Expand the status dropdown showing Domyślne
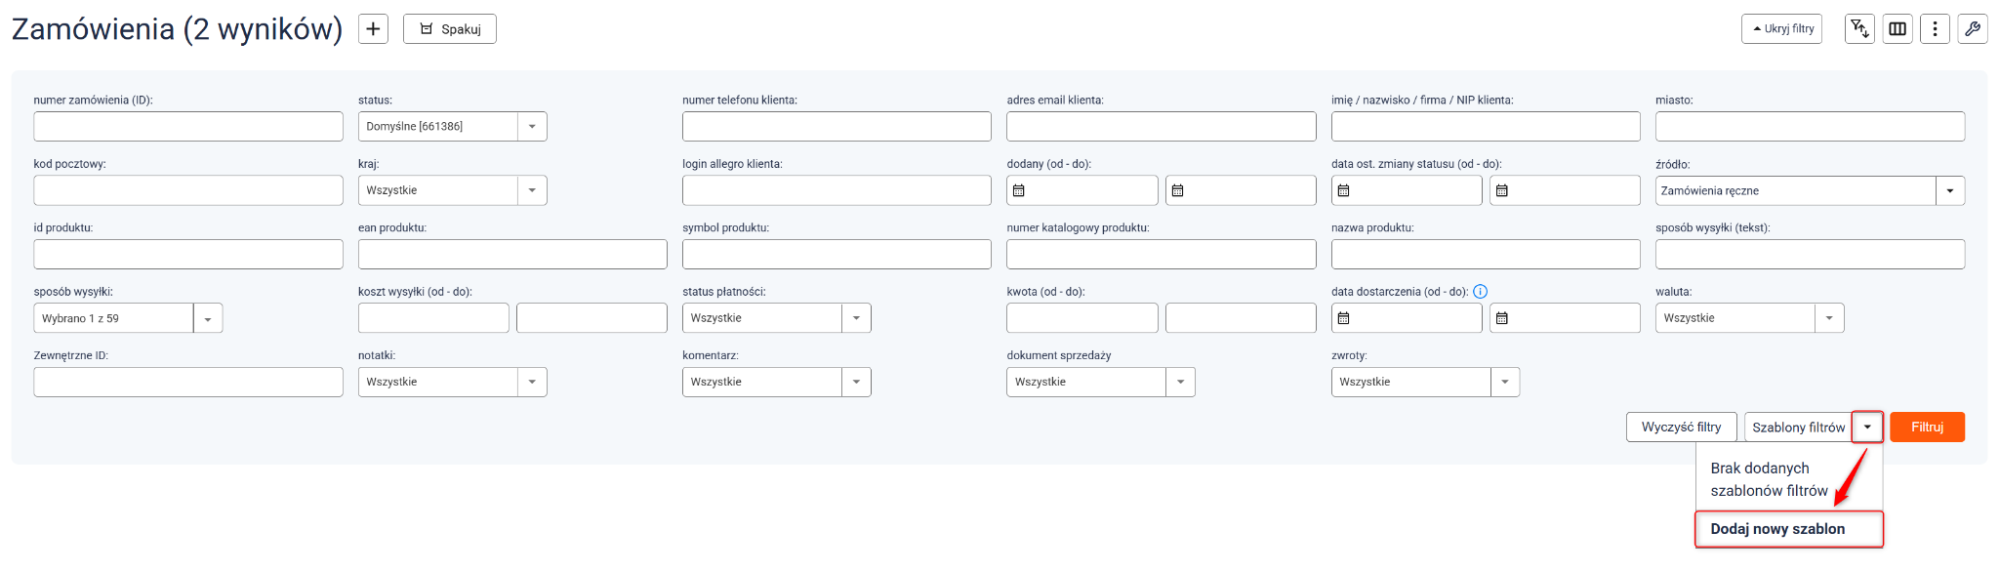This screenshot has width=1999, height=561. tap(532, 127)
